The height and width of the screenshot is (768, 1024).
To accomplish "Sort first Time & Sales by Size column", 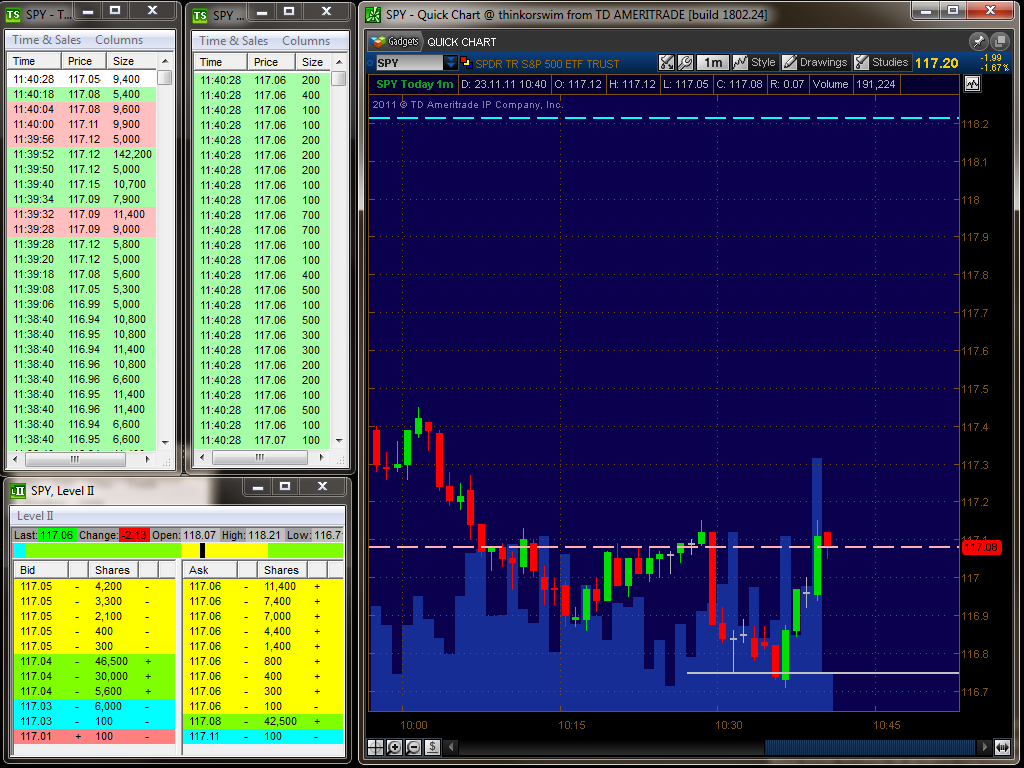I will (x=131, y=61).
